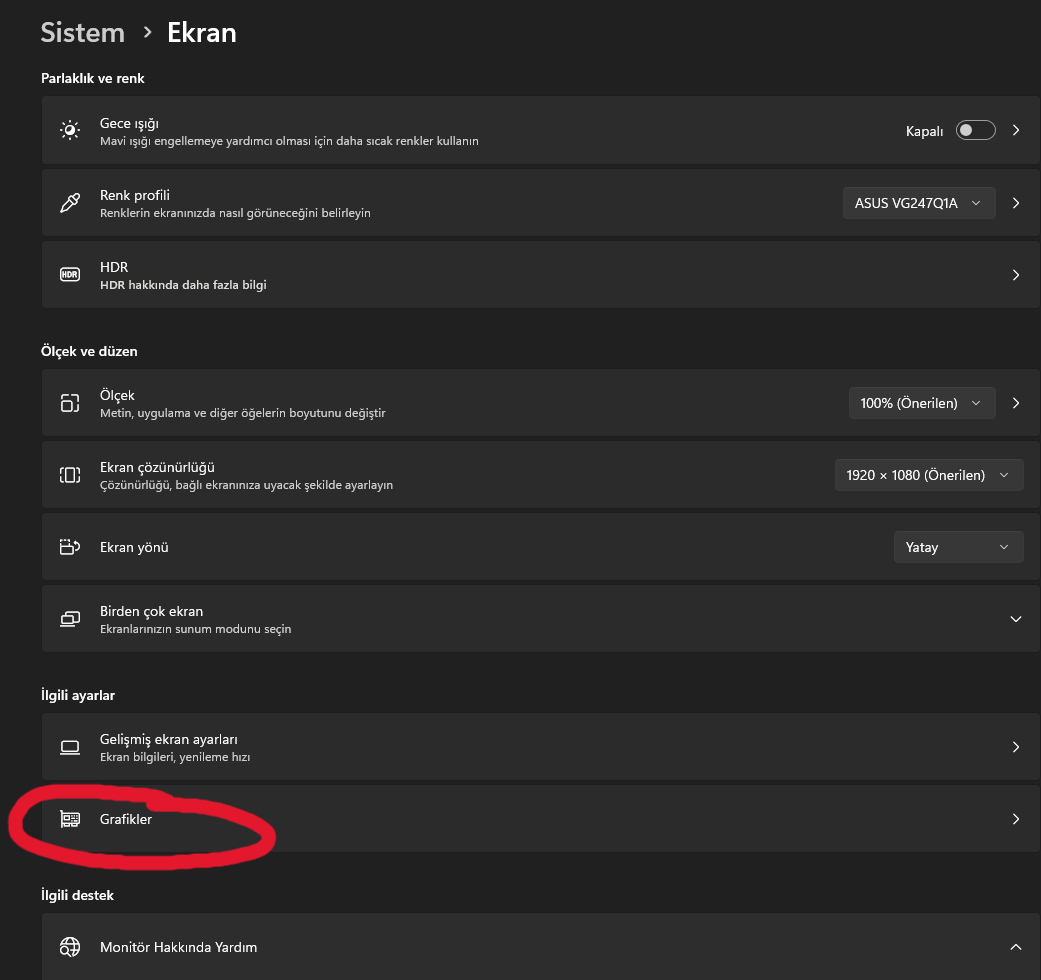Click the İlgili ayarlar heading
This screenshot has width=1041, height=980.
[78, 695]
